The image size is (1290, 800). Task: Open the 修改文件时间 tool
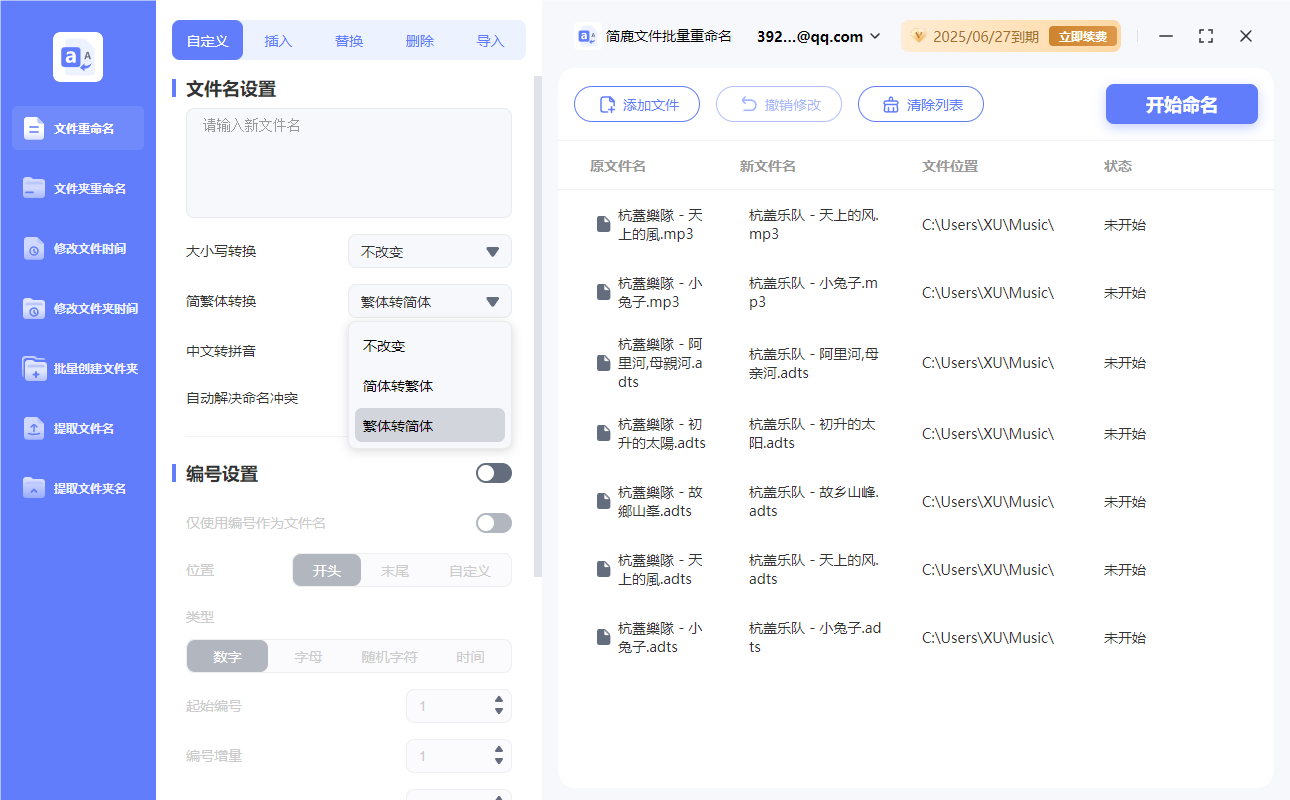76,248
